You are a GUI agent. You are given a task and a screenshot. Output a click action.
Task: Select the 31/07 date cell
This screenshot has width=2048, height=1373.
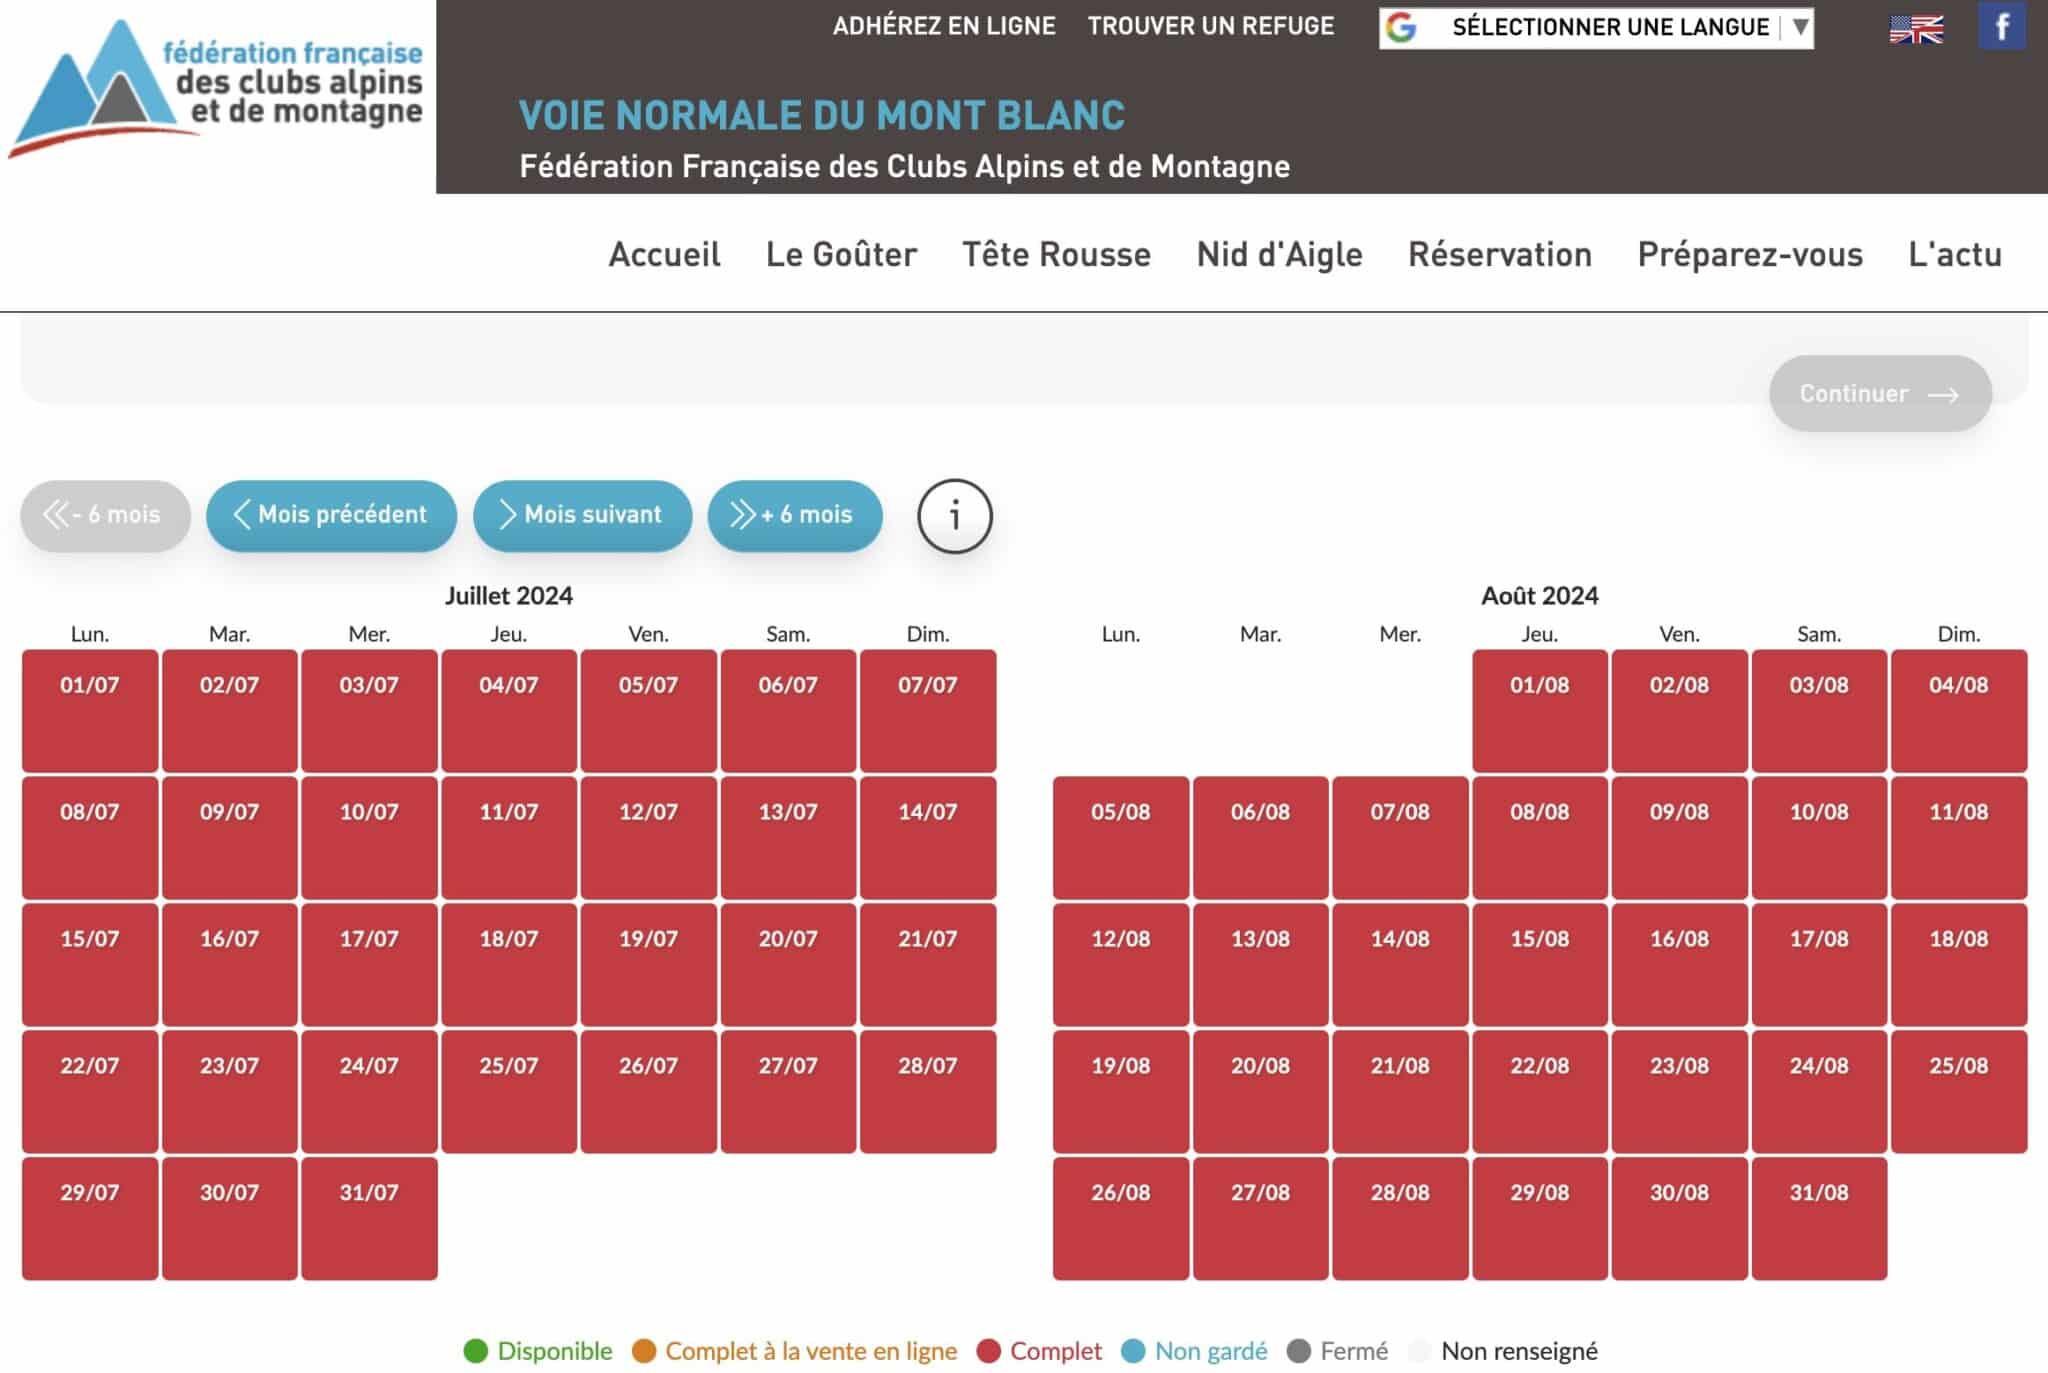[x=369, y=1218]
